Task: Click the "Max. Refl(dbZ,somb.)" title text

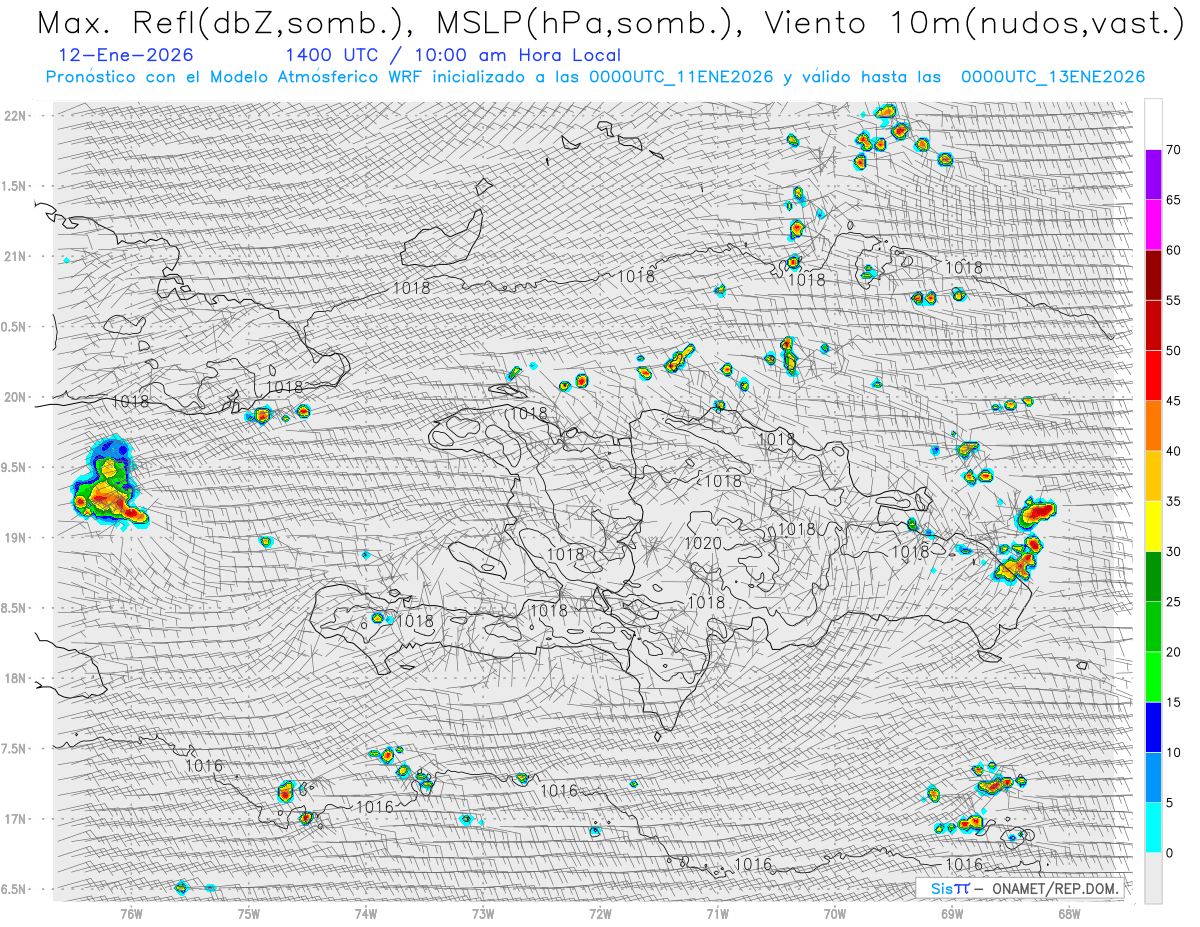Action: [x=223, y=22]
